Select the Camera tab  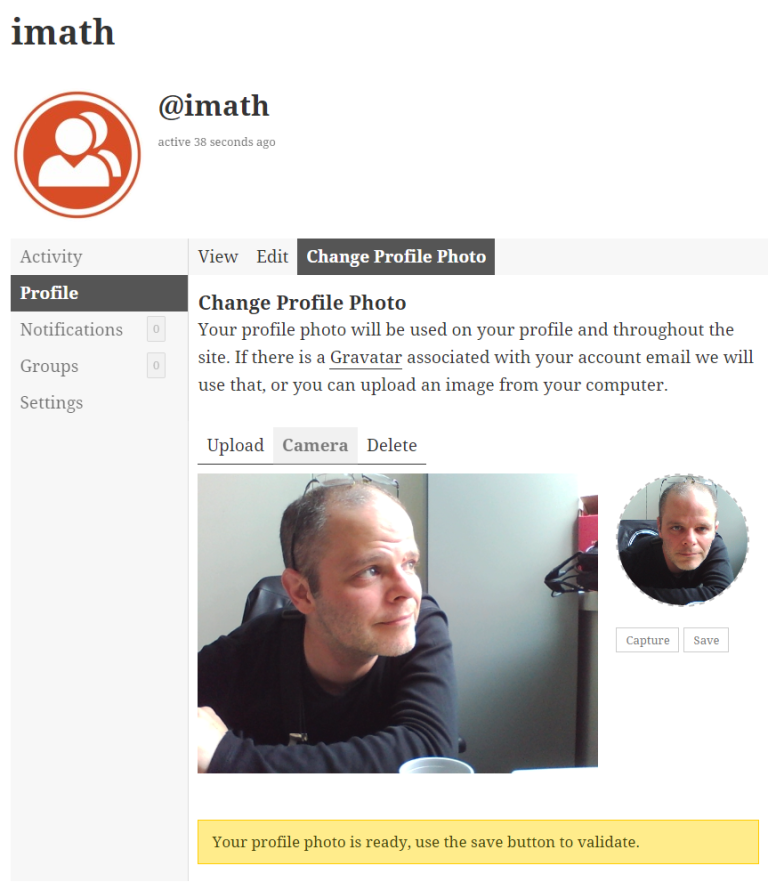coord(315,446)
